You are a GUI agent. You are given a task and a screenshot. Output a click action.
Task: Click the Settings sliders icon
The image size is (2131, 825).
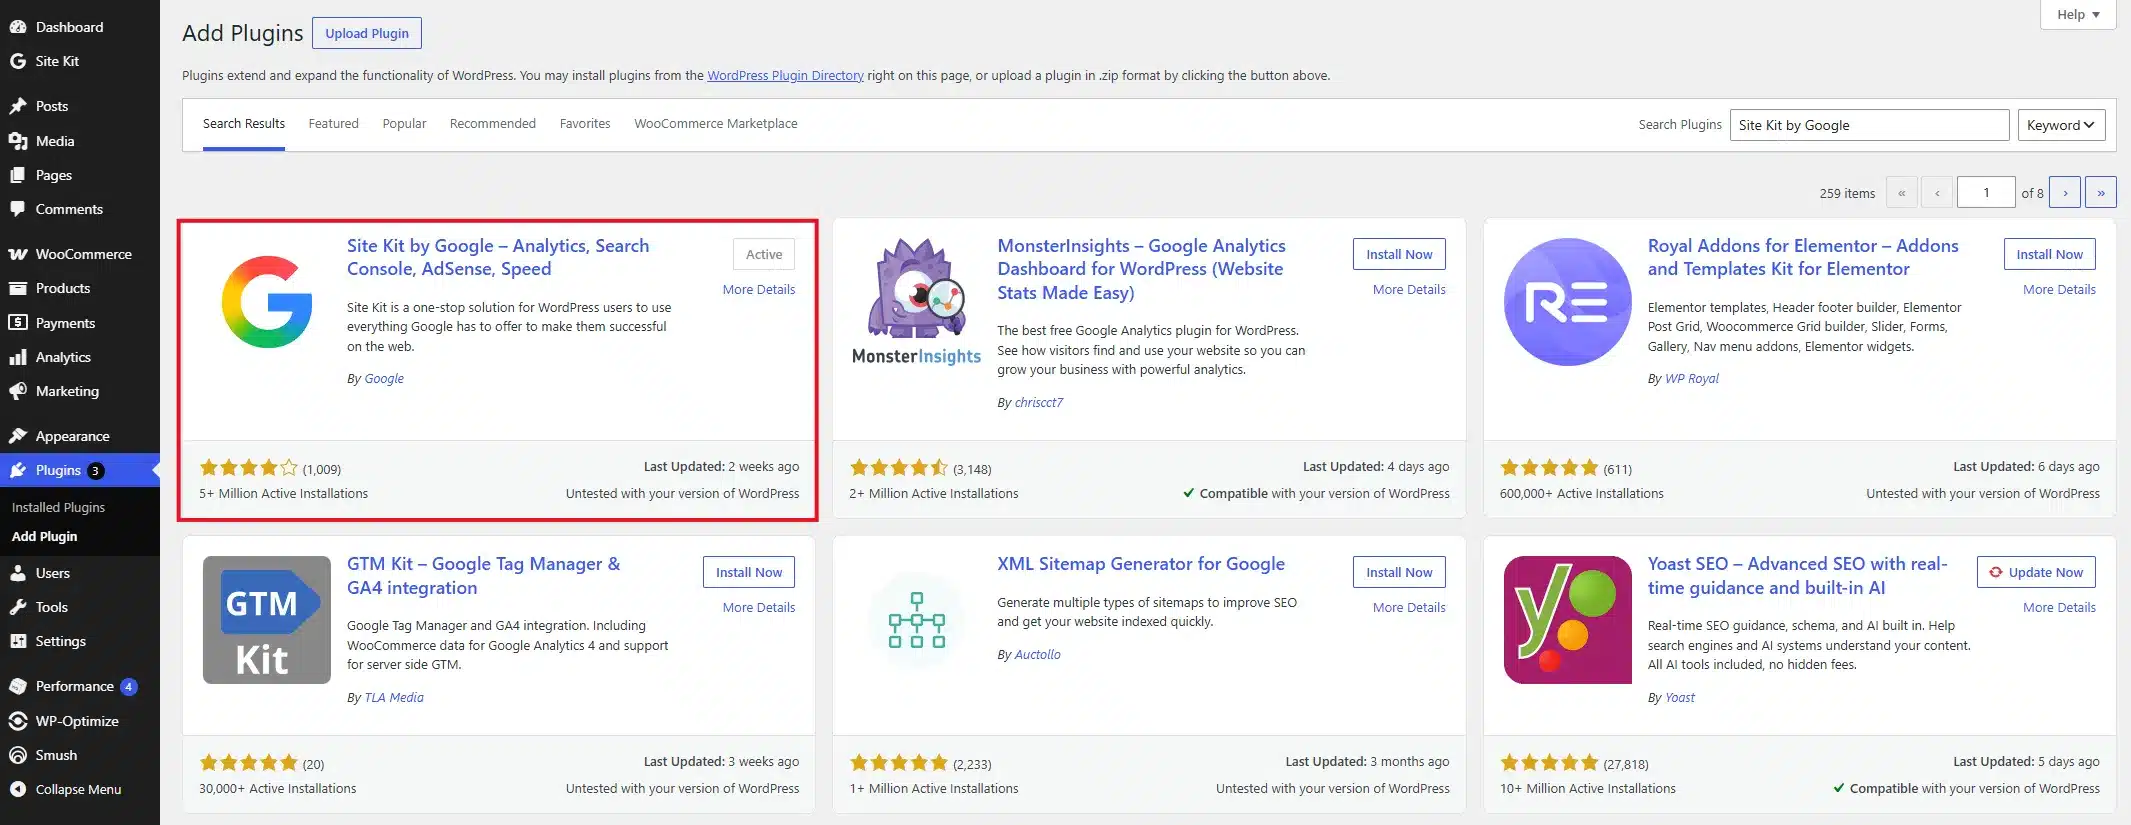tap(17, 641)
